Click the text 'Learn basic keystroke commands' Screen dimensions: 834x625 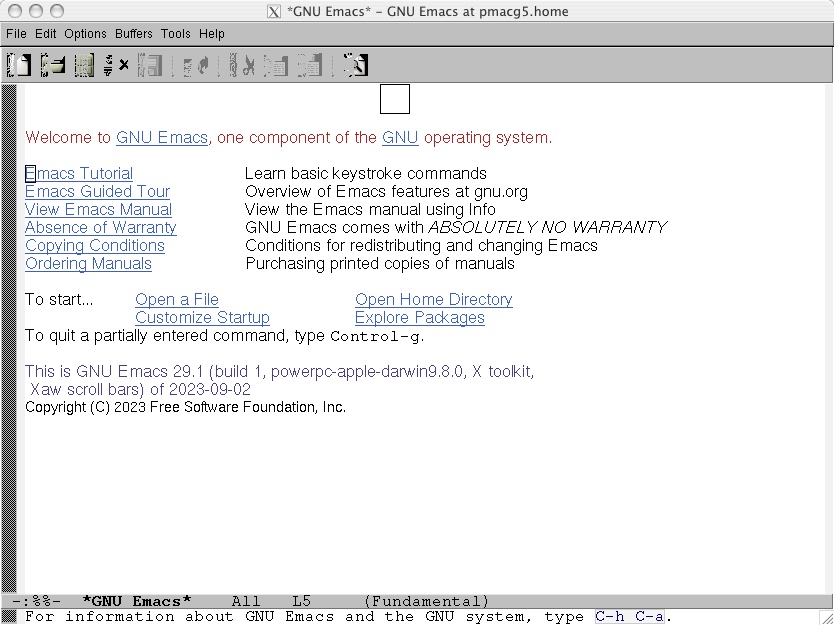365,173
